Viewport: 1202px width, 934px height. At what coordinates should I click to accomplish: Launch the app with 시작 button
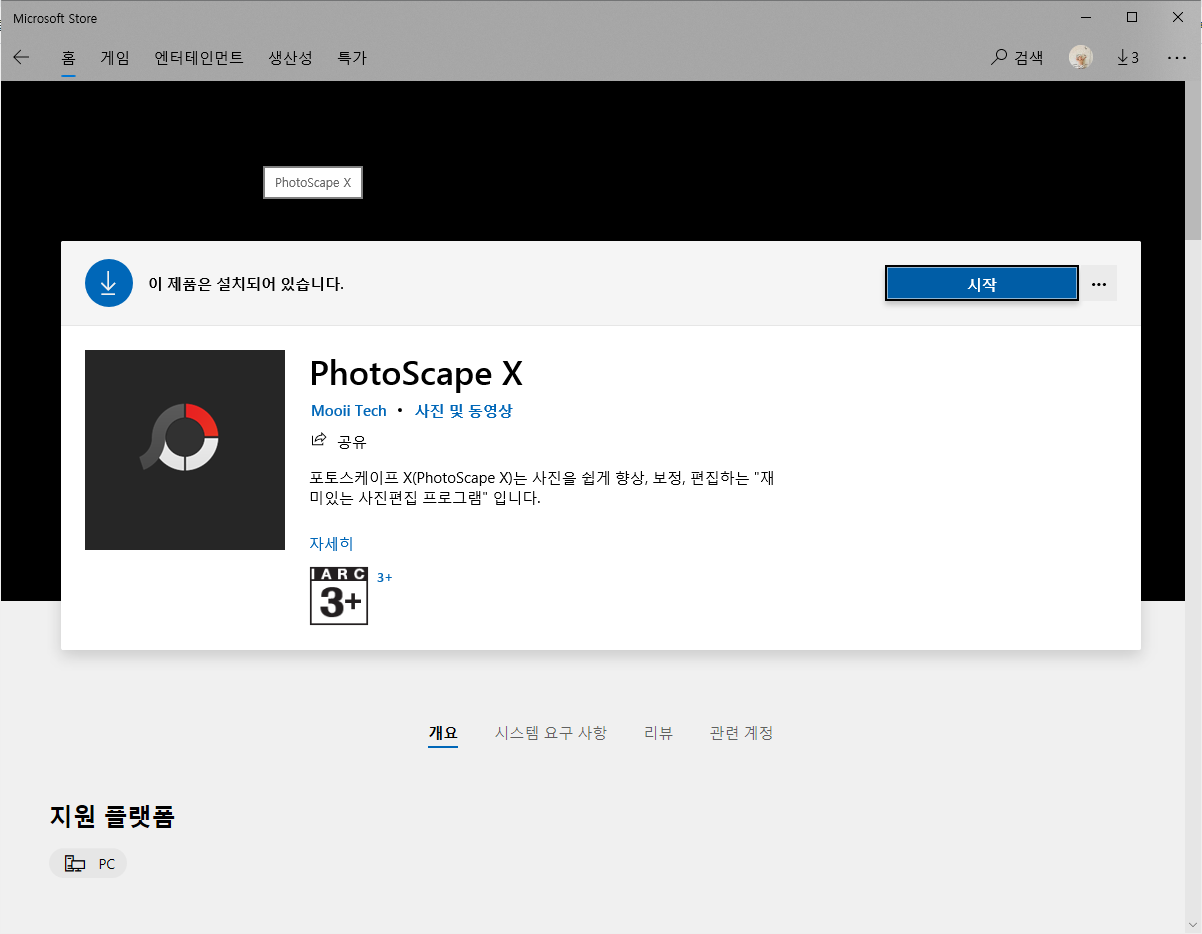tap(982, 284)
